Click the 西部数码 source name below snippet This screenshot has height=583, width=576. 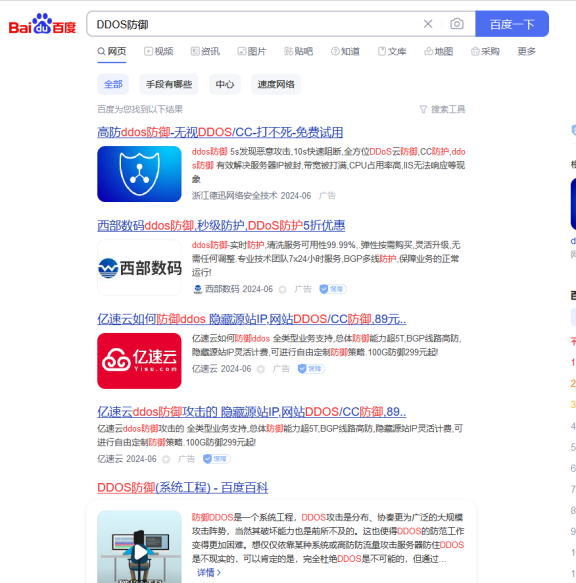click(222, 289)
